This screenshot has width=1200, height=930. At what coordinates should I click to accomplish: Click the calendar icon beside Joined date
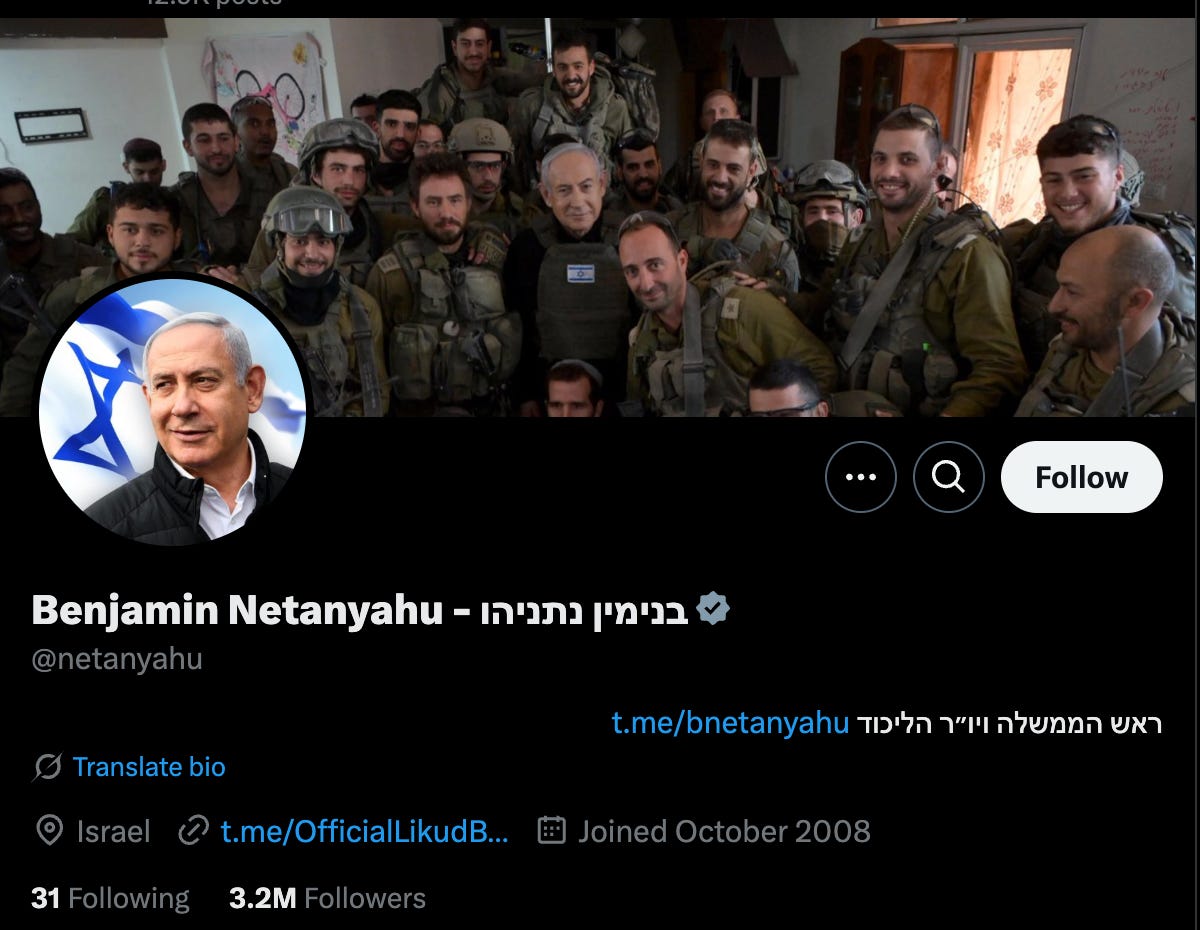pos(552,830)
